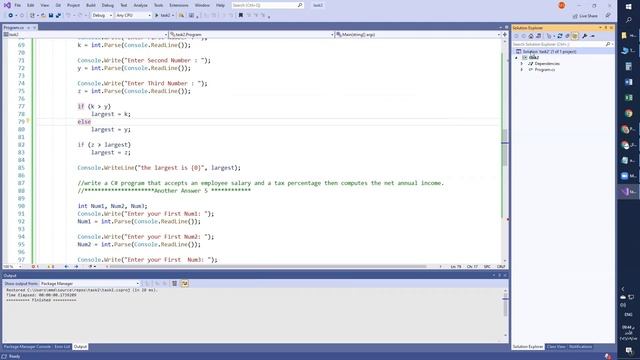Click the feedback icon near Live Share
Viewport: 640px width, 360px height.
(x=608, y=16)
